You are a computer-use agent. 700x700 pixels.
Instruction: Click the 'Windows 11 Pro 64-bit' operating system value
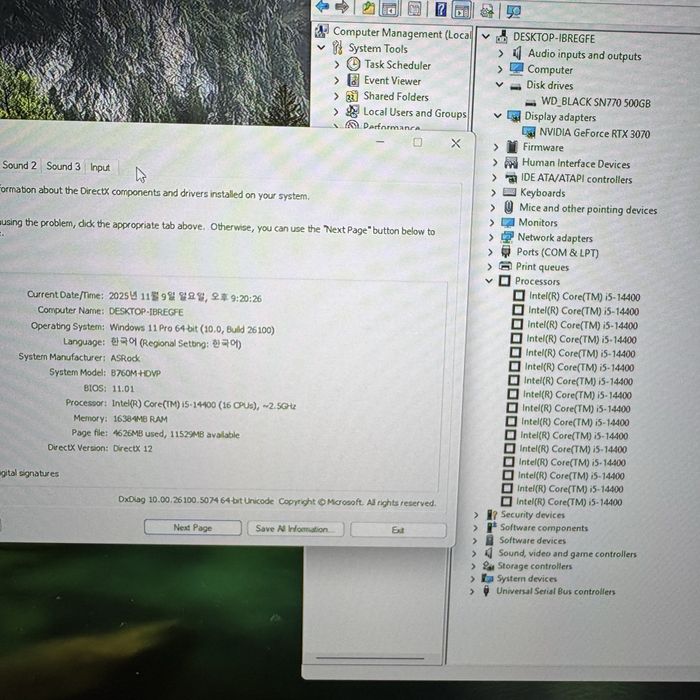click(192, 329)
